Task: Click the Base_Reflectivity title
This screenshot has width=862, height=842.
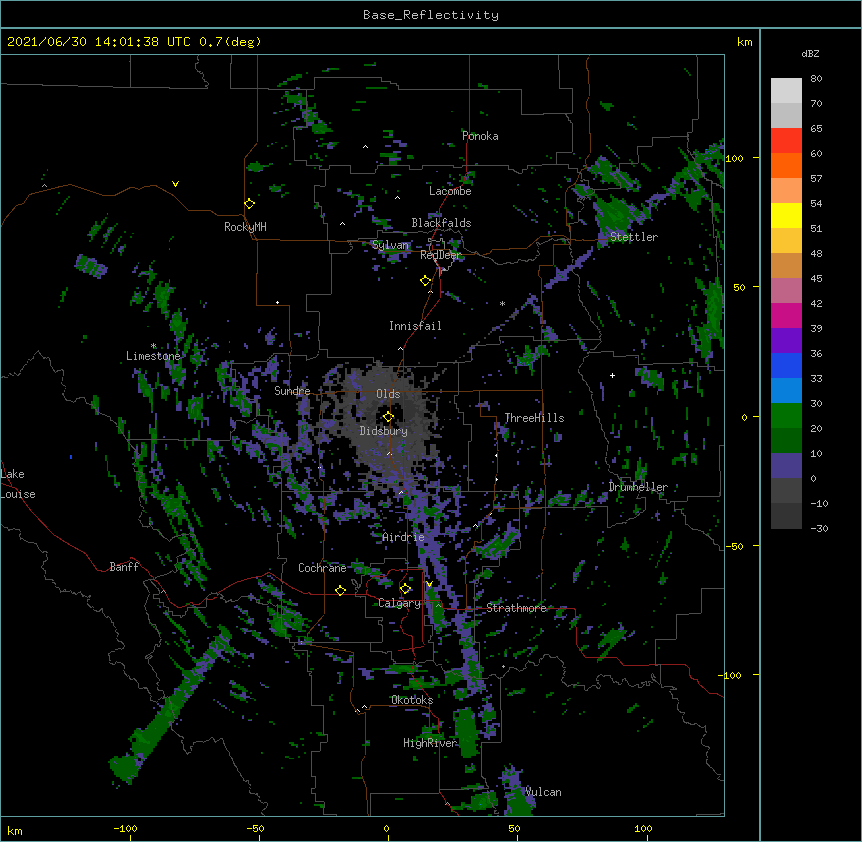Action: (x=431, y=15)
